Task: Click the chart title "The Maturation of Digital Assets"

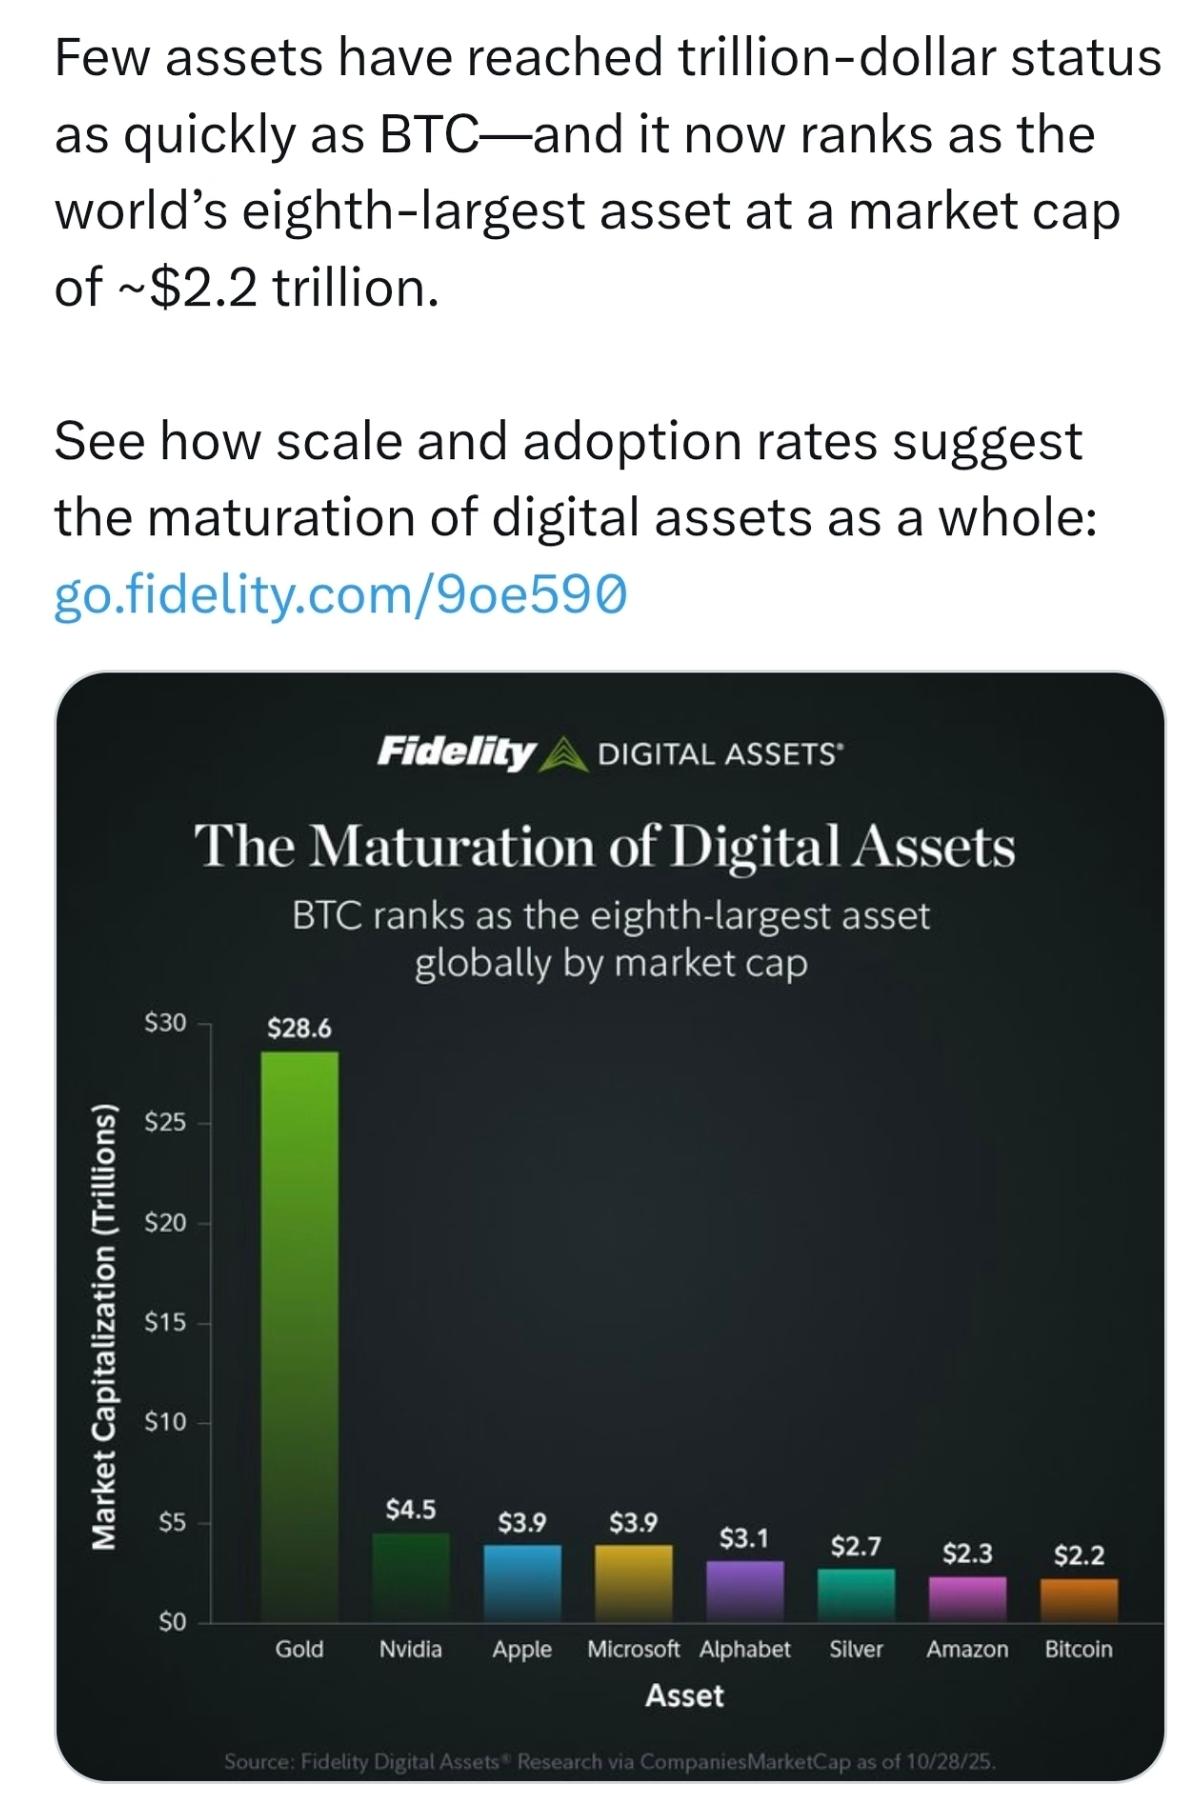Action: click(604, 846)
